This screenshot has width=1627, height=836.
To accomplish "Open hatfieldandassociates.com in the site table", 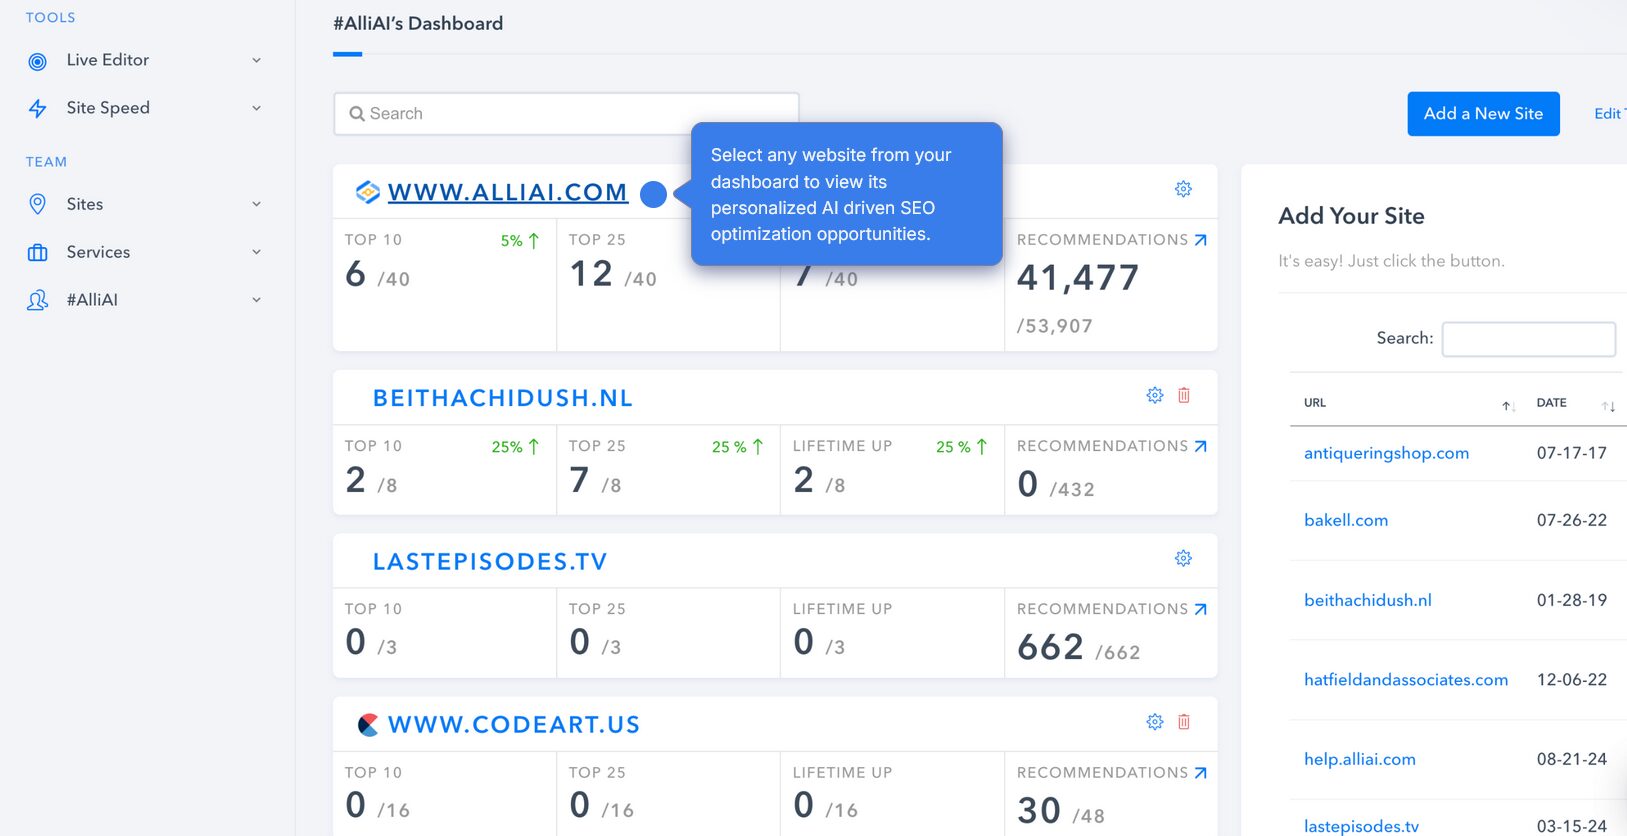I will point(1406,680).
